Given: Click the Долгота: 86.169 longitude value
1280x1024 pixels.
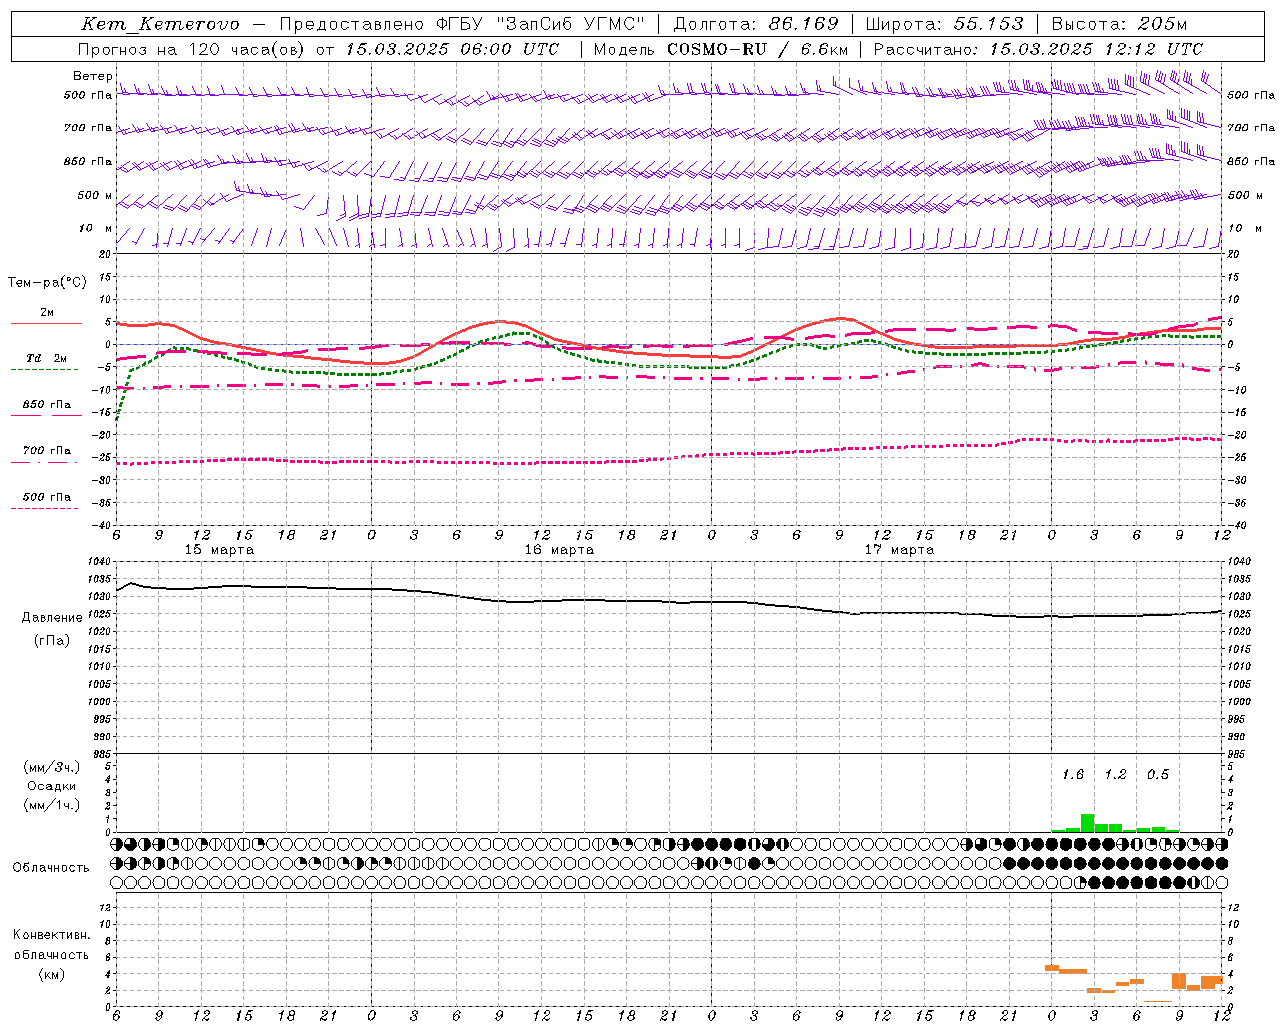Looking at the screenshot, I should coord(755,24).
